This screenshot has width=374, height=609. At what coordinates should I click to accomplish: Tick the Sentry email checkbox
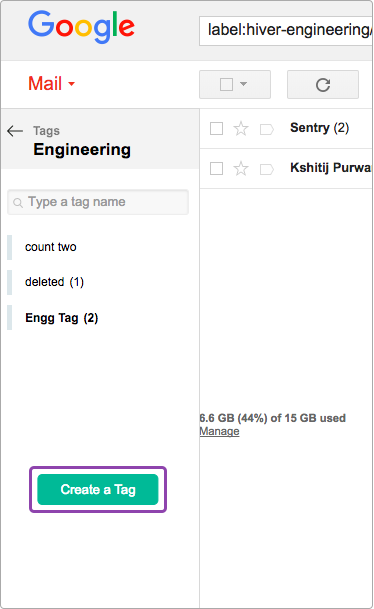point(216,129)
